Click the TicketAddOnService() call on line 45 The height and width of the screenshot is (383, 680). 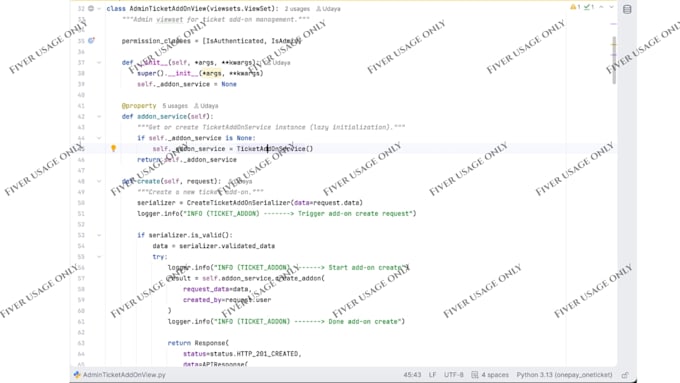pyautogui.click(x=275, y=149)
